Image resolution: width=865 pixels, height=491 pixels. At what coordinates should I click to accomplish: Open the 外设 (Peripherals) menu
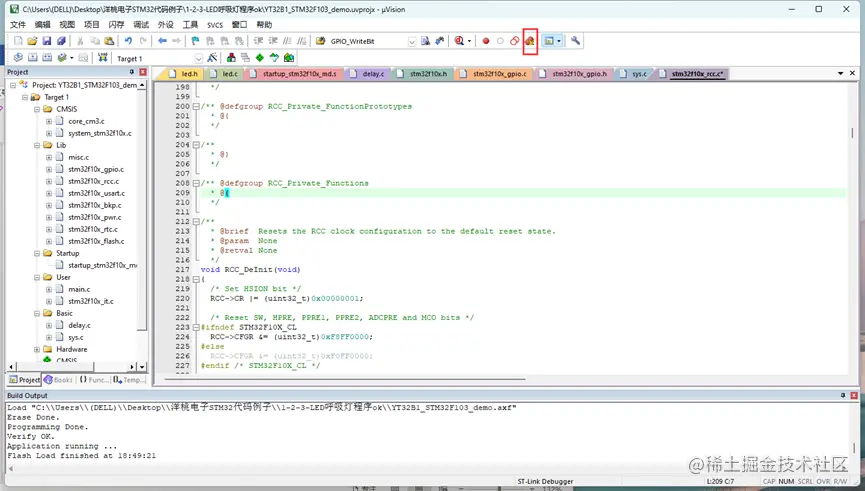coord(165,25)
